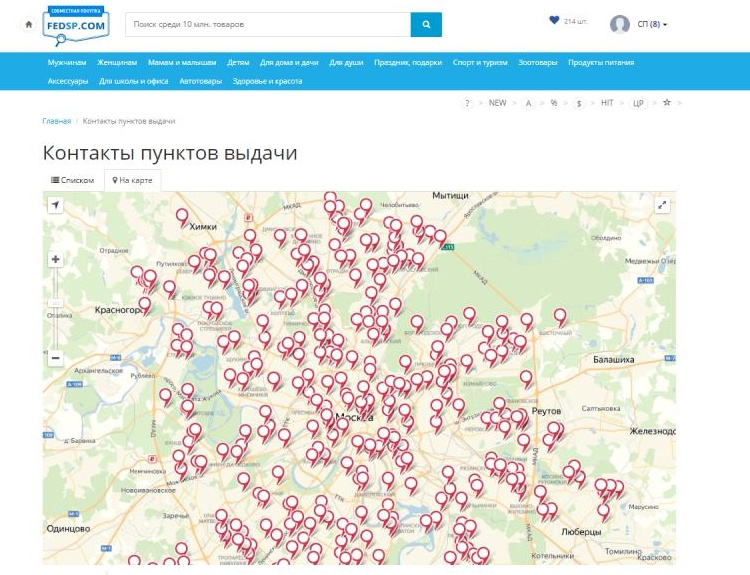The image size is (750, 575).
Task: Click the question mark filter badge
Action: coord(467,104)
